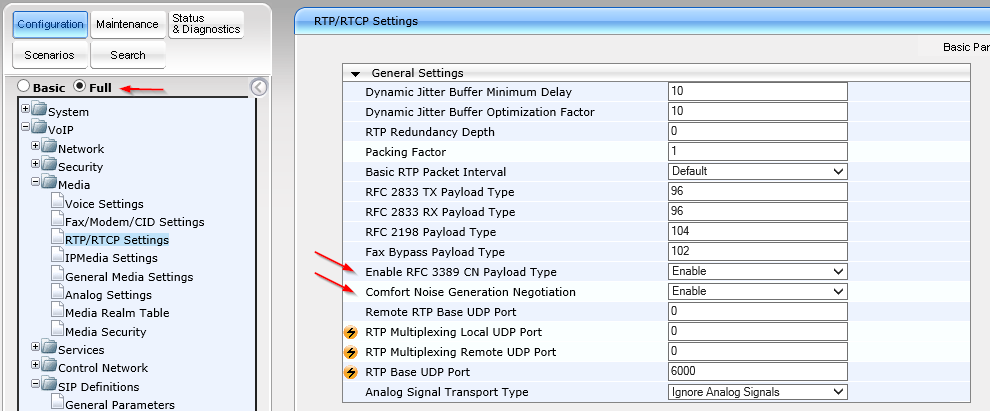Click the SIP Definitions folder icon
This screenshot has width=990, height=411.
coord(49,385)
